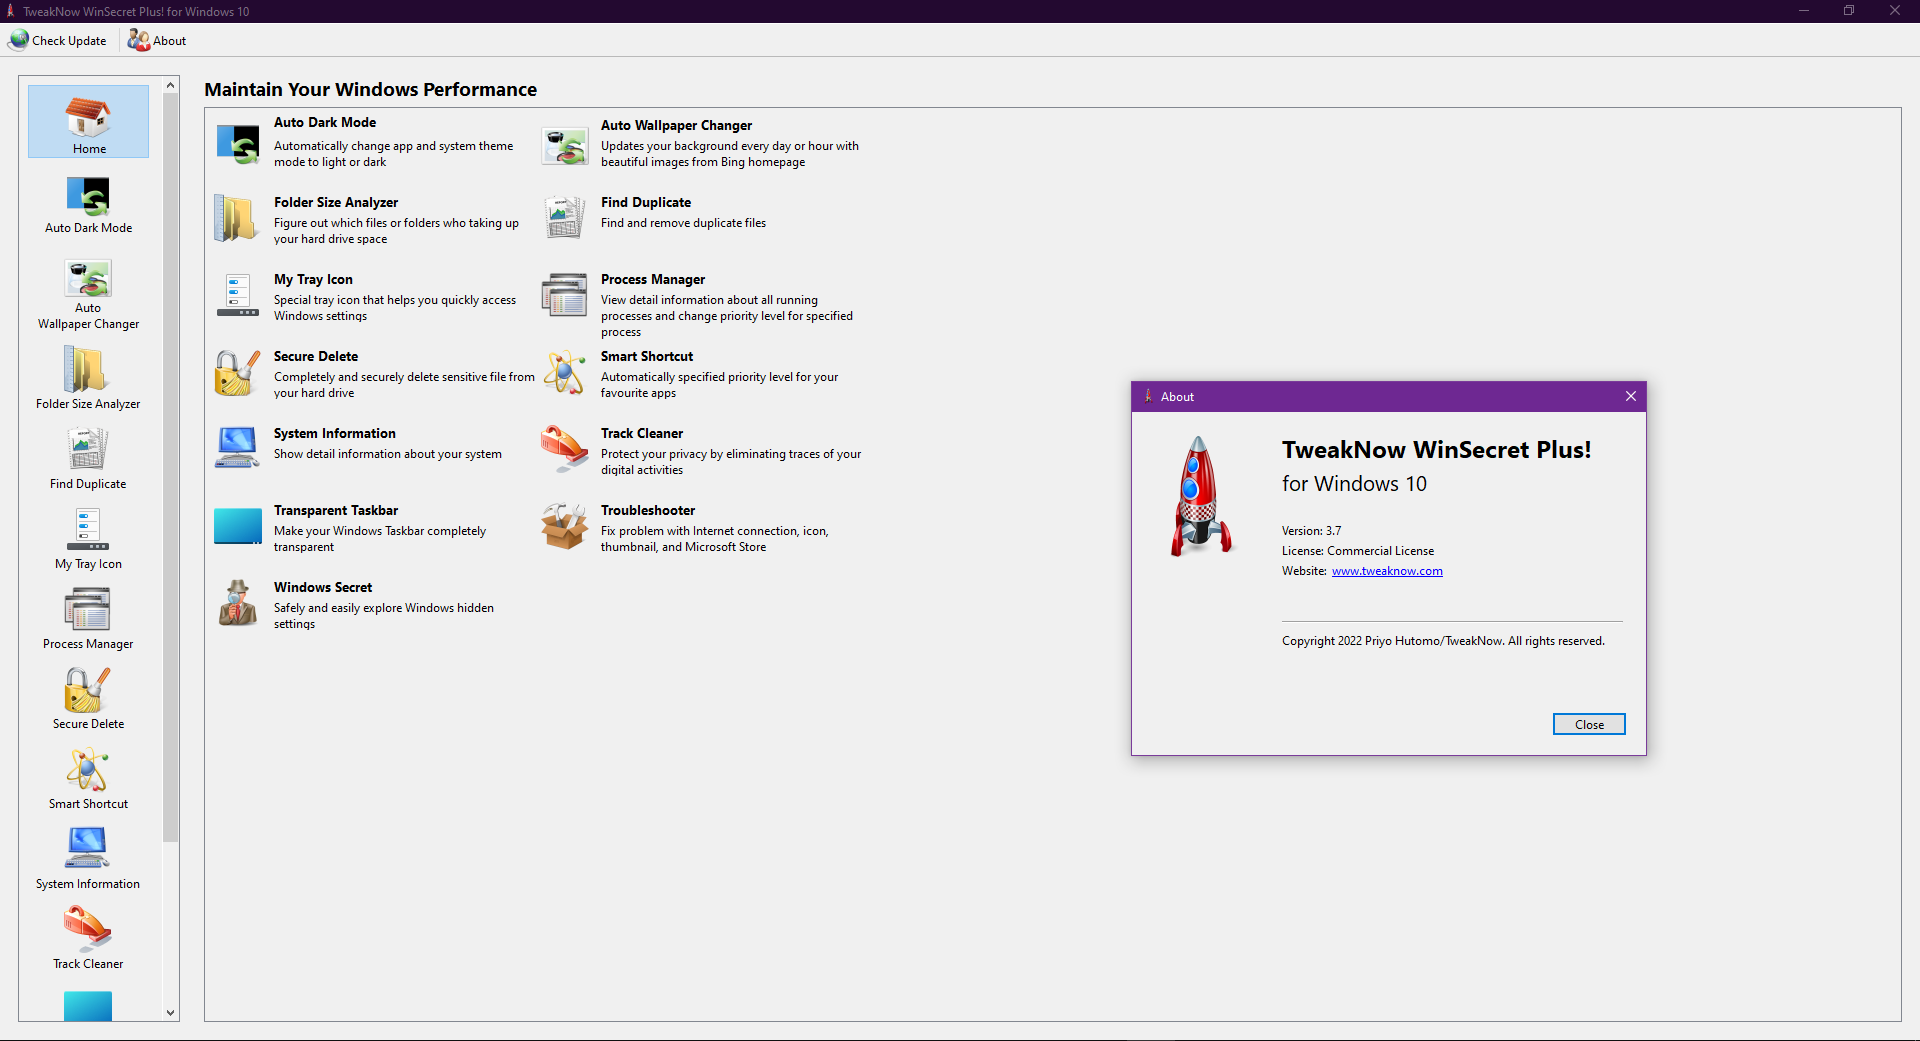Click sidebar scroll up arrow
Screen dimensions: 1920x1041
click(x=170, y=86)
